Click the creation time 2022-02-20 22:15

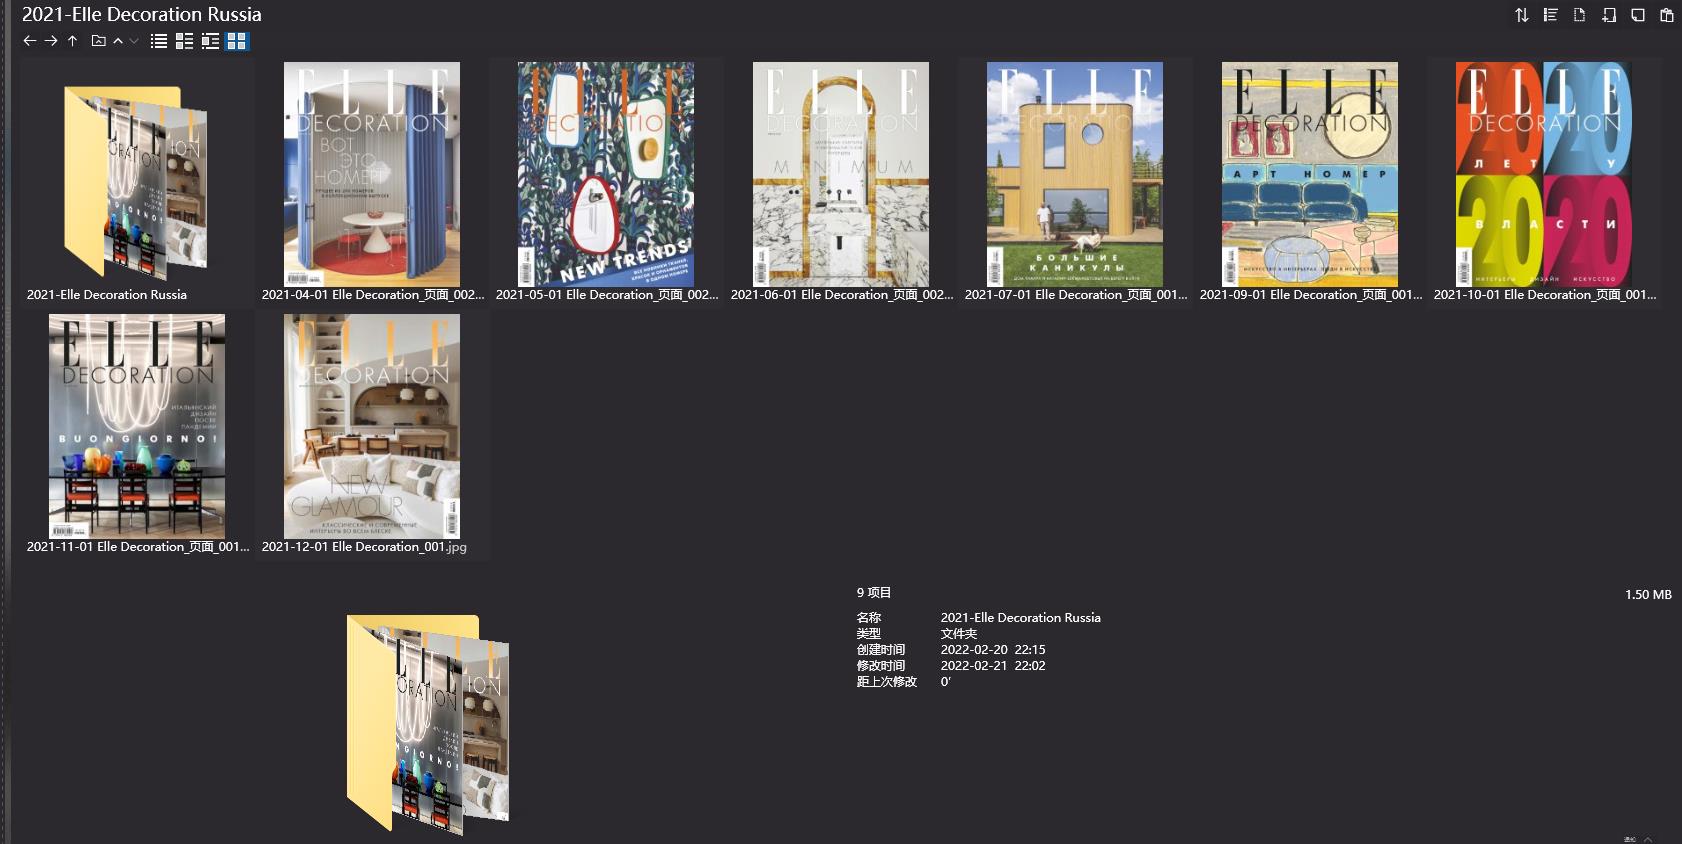pos(993,650)
